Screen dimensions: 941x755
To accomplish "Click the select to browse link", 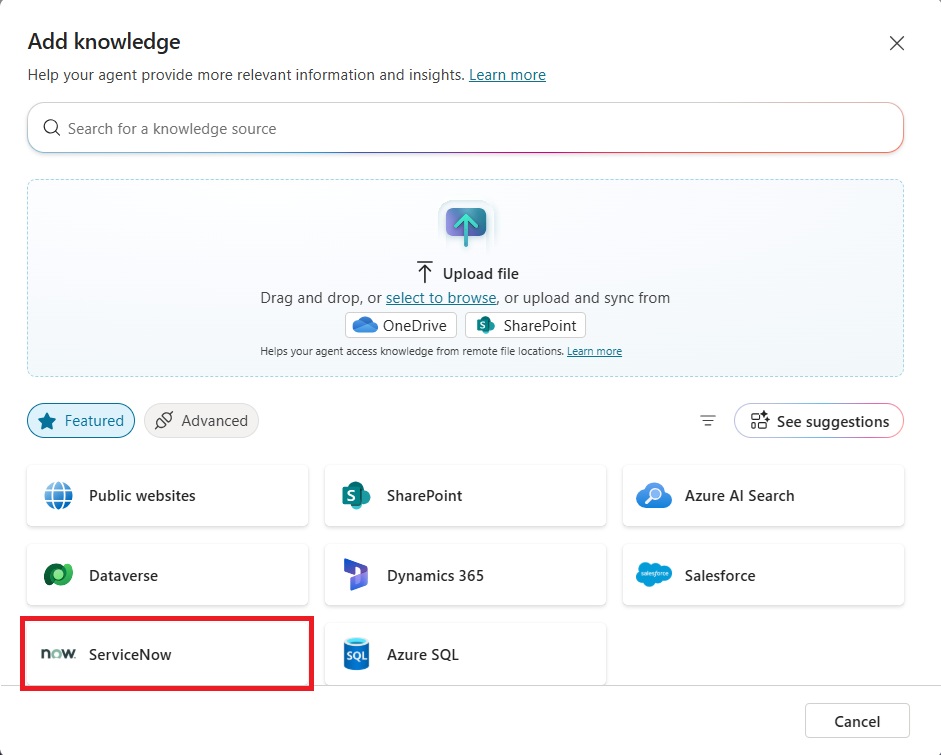I will tap(440, 298).
